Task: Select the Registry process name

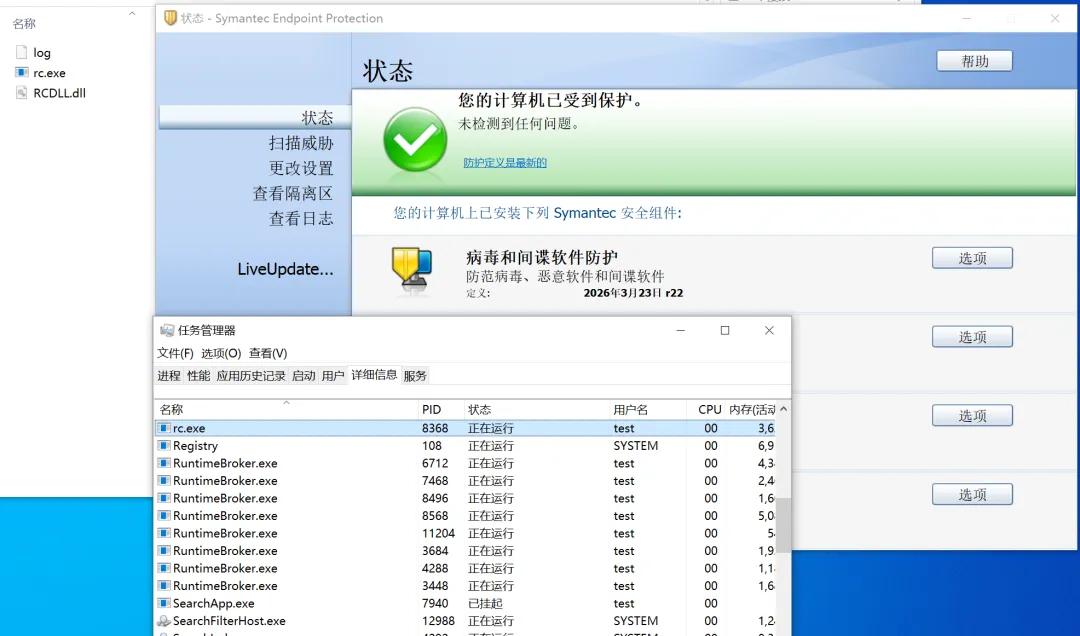Action: [x=195, y=446]
